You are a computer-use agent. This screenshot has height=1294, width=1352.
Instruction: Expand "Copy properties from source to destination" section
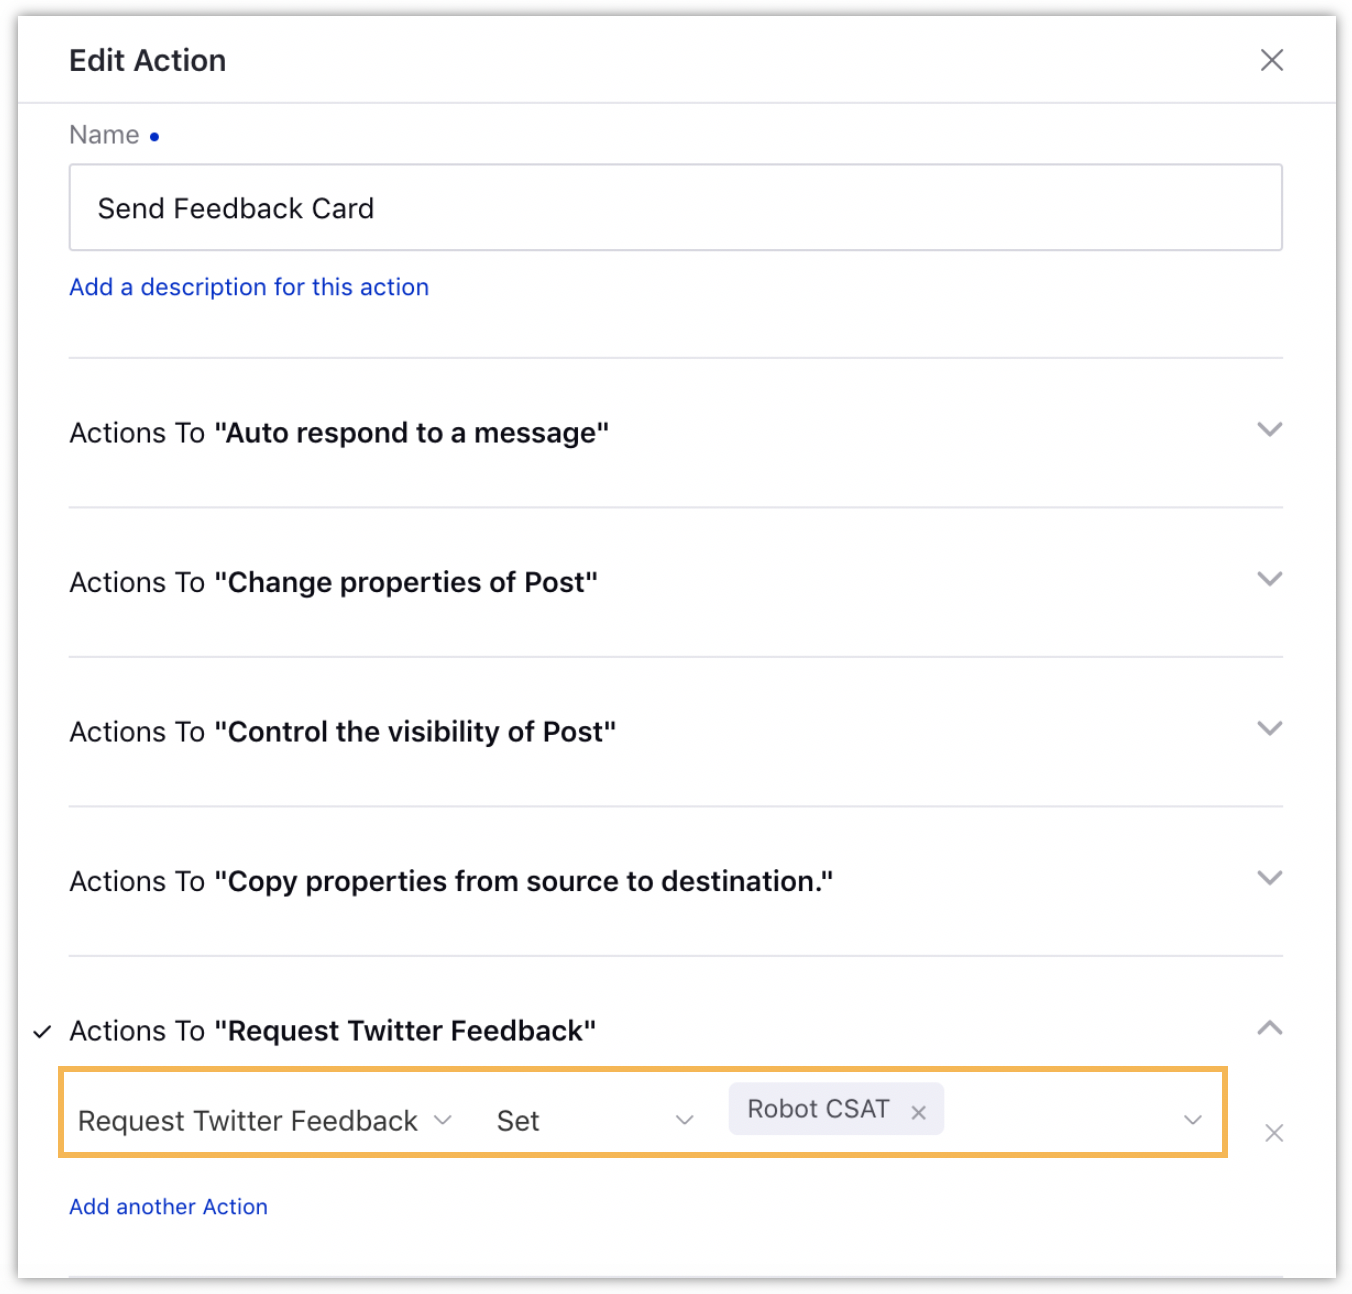[1269, 878]
